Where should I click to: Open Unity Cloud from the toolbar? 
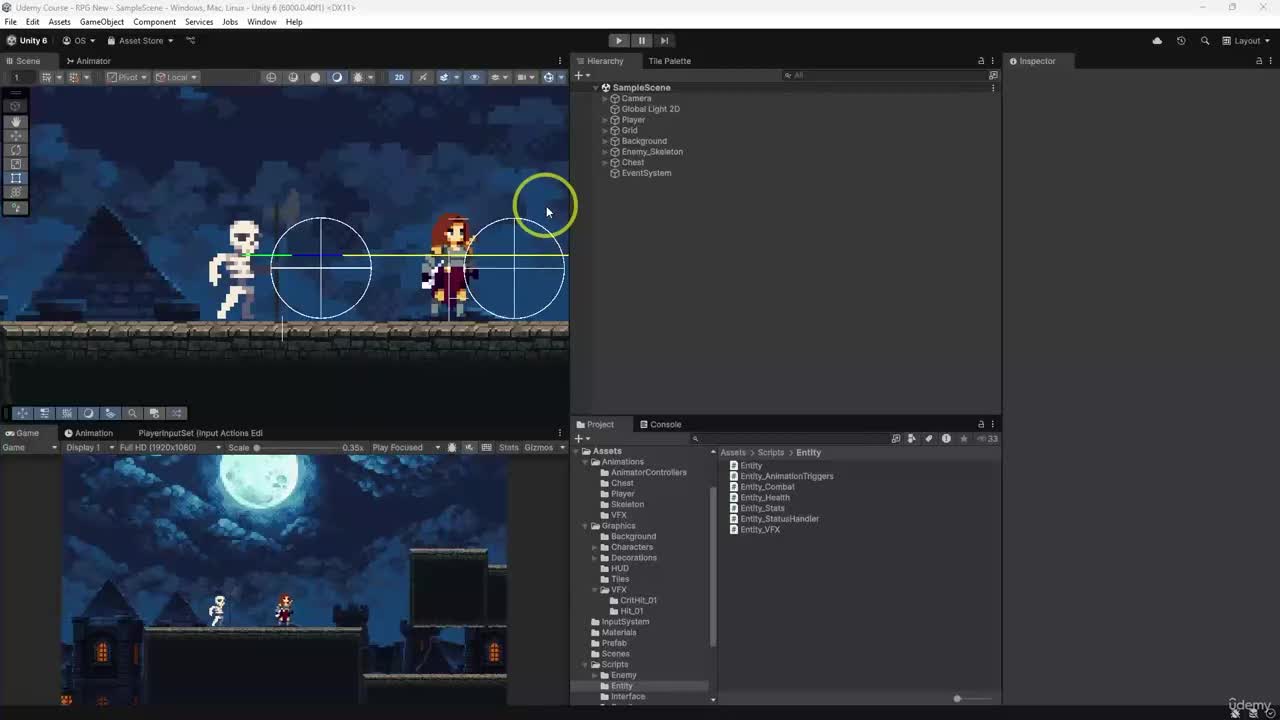coord(1157,41)
